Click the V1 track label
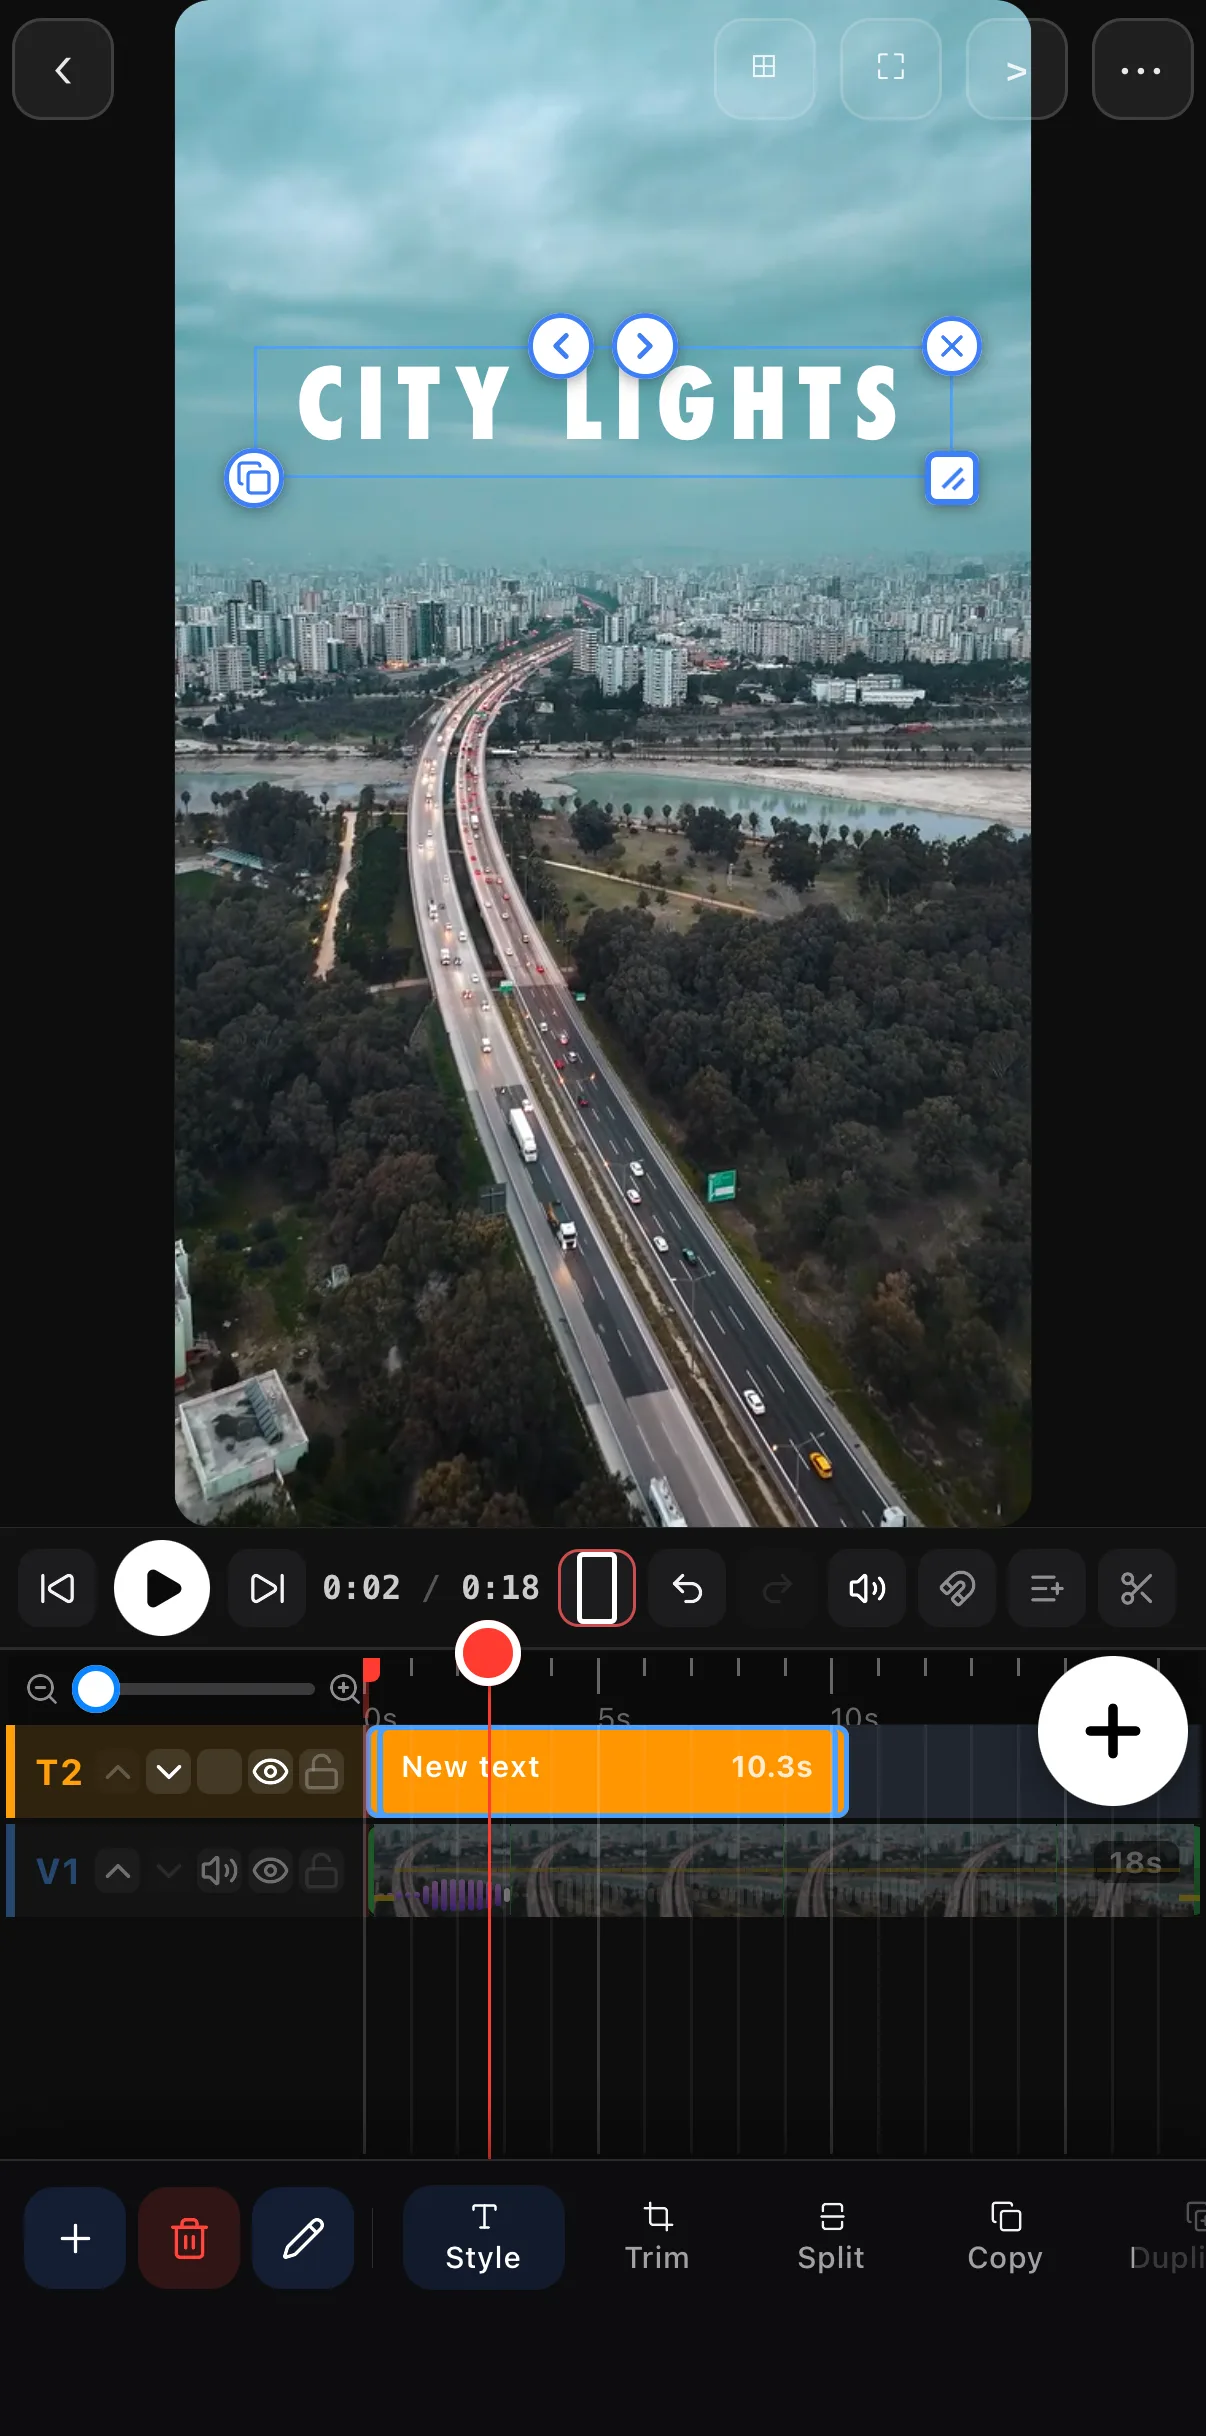The width and height of the screenshot is (1206, 2436). (58, 1870)
